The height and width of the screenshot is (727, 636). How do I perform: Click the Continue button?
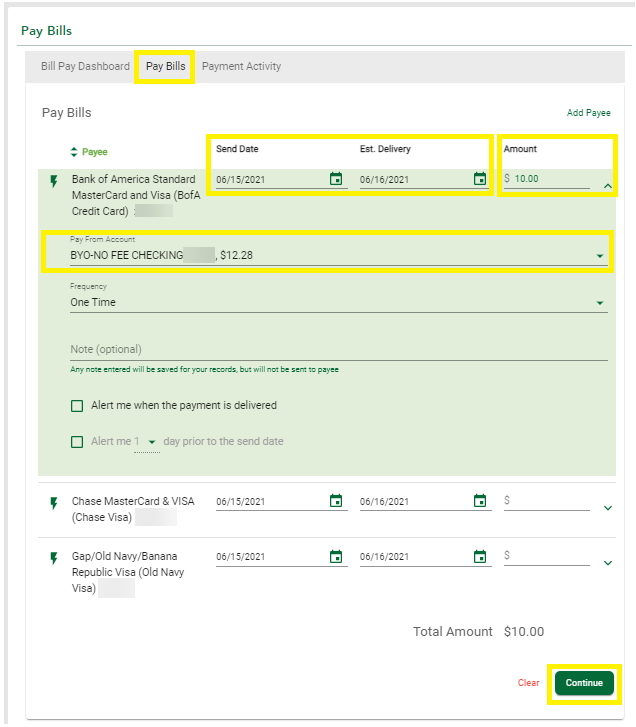tap(584, 683)
